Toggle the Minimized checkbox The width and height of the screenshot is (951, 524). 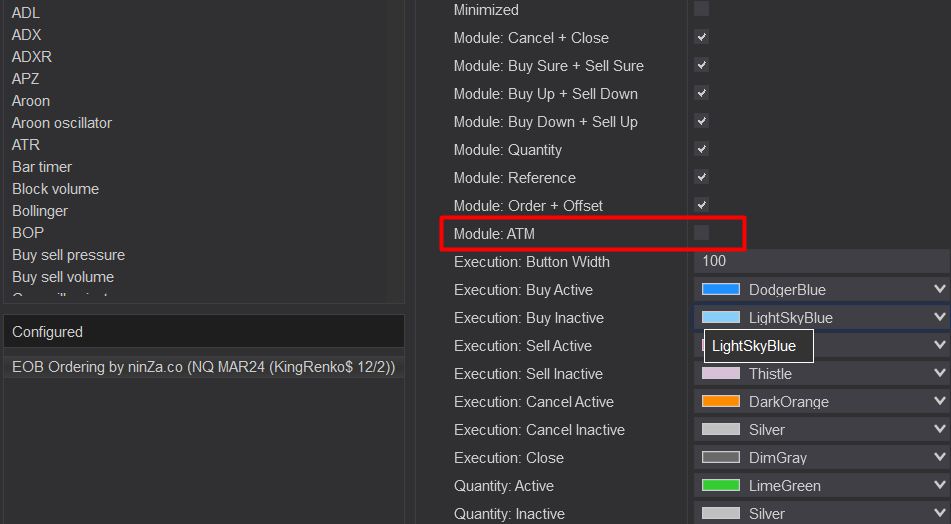pyautogui.click(x=702, y=9)
